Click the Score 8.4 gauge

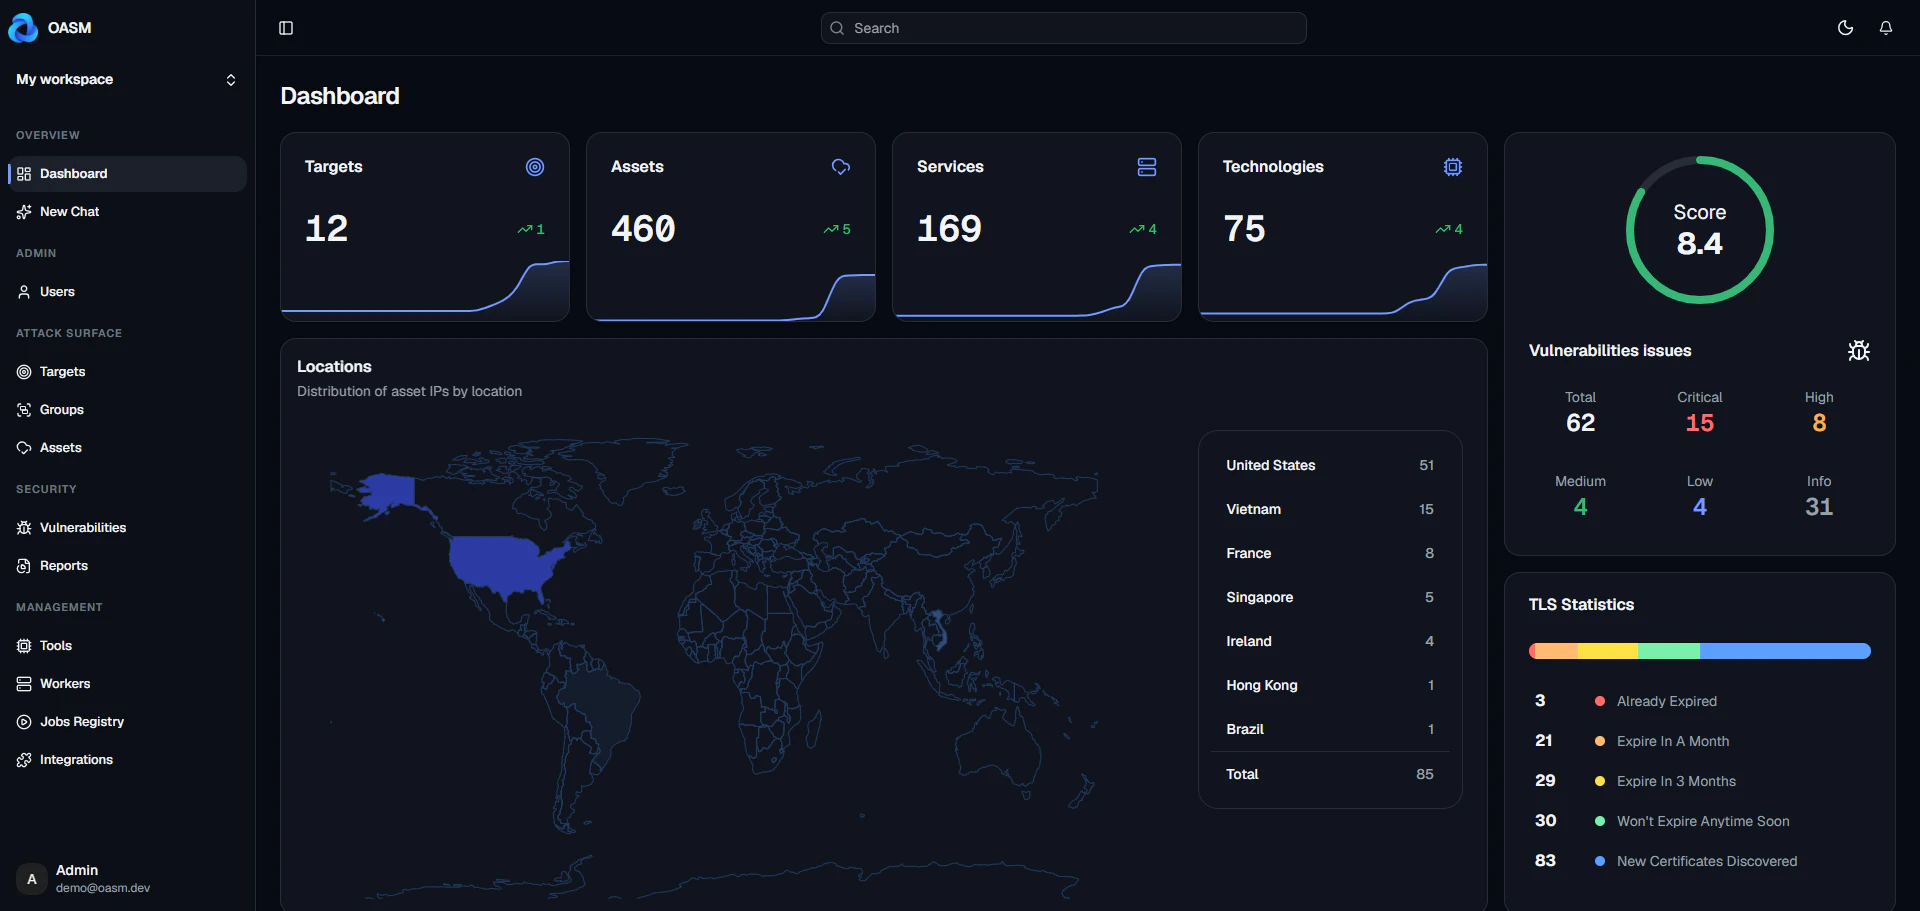(x=1700, y=230)
